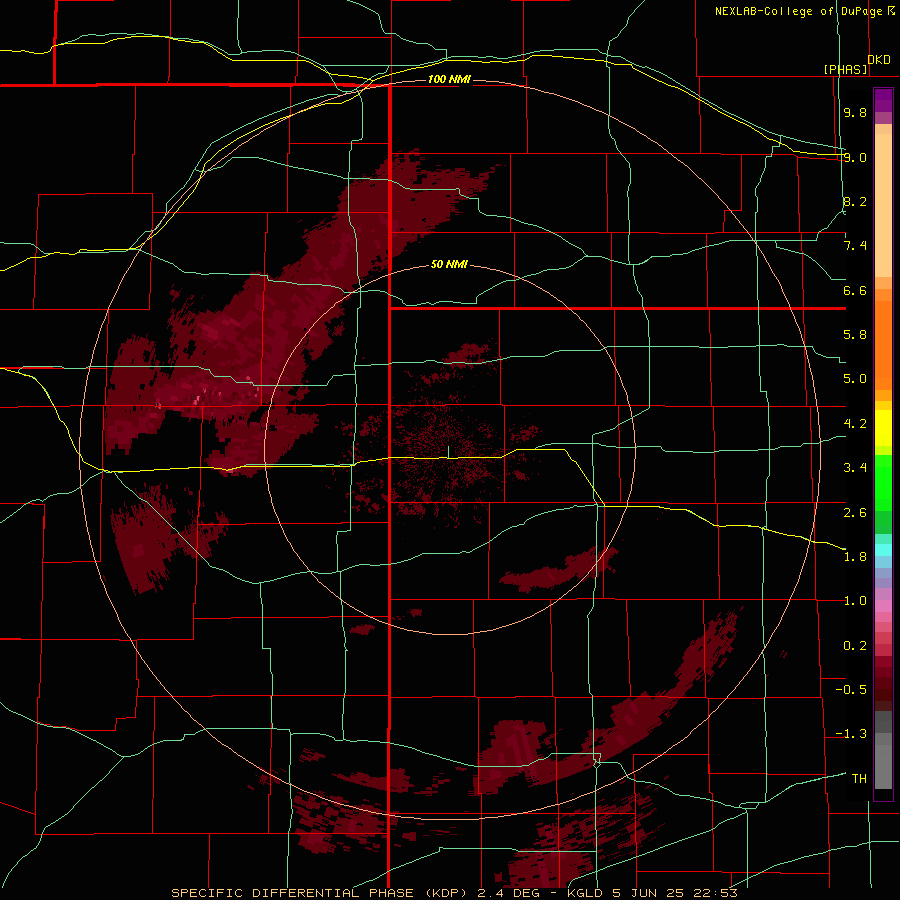
Task: Click the 3.4 scale value
Action: [855, 468]
